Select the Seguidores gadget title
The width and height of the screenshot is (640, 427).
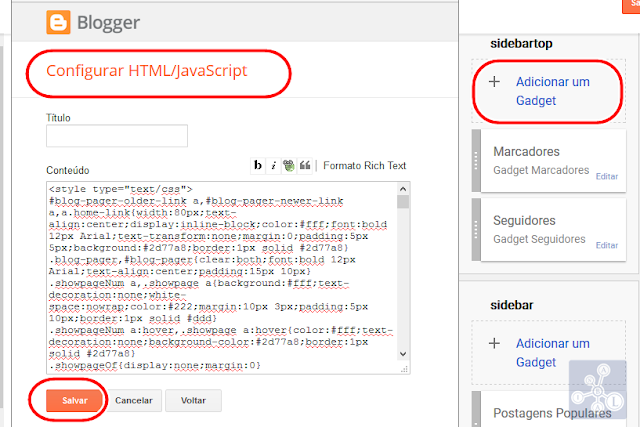tap(524, 220)
